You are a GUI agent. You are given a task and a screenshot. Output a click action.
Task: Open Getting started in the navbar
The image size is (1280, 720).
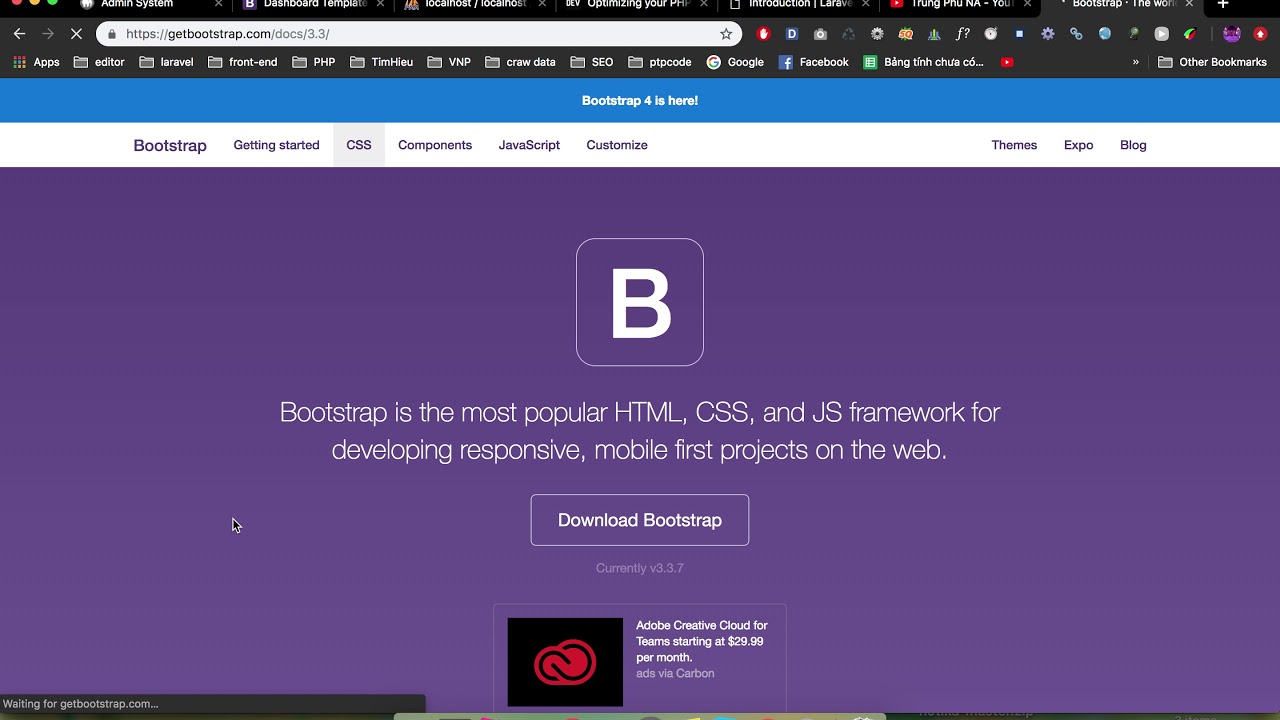[276, 145]
